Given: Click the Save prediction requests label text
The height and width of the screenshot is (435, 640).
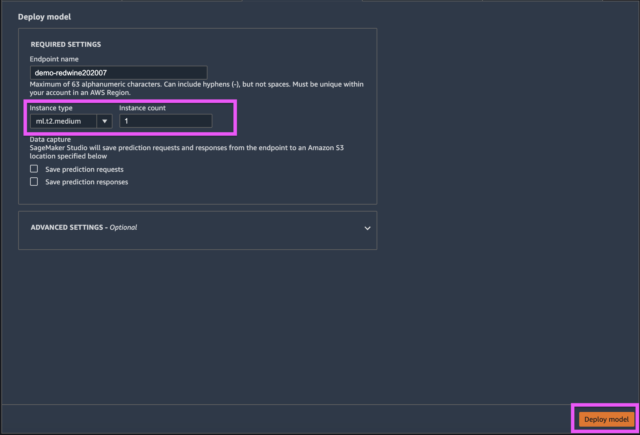Looking at the screenshot, I should click(x=84, y=169).
